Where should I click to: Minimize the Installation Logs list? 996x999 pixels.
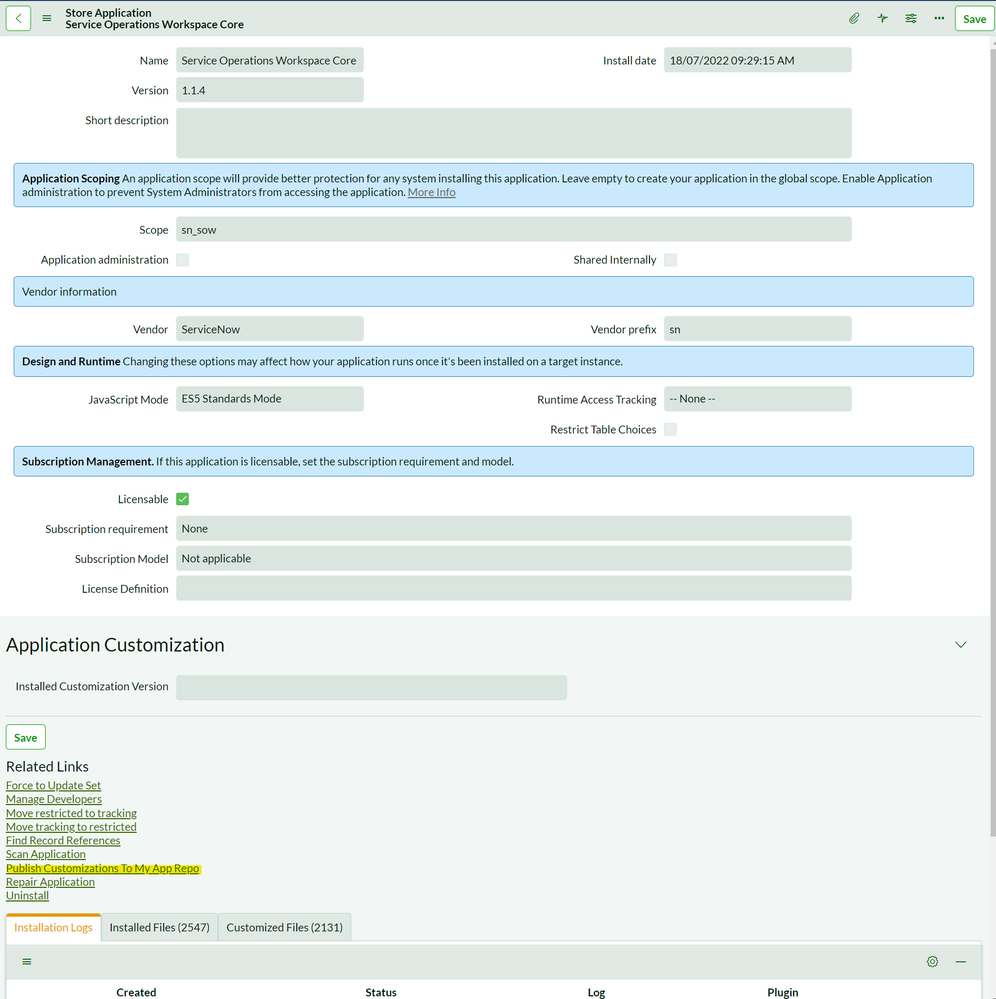click(960, 961)
